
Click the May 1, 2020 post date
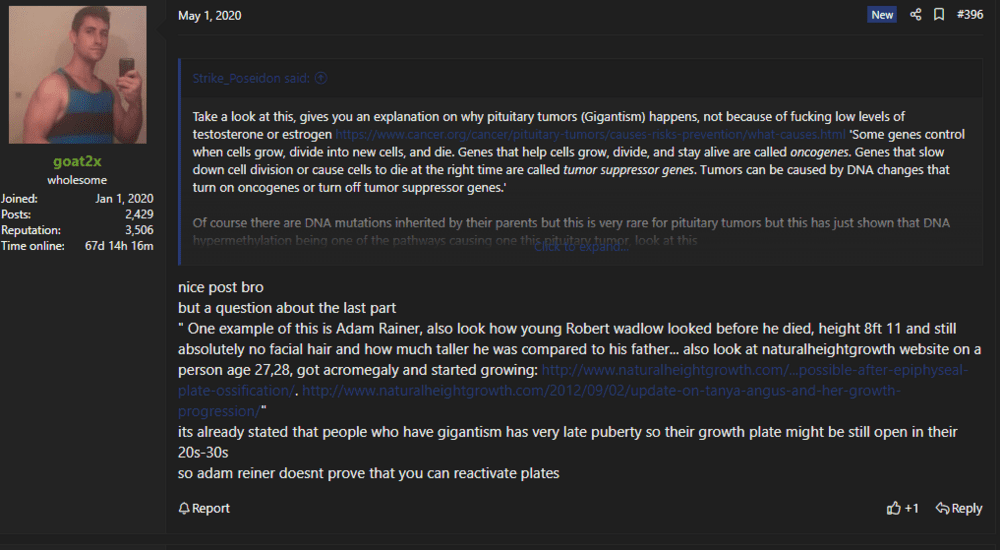pyautogui.click(x=209, y=15)
